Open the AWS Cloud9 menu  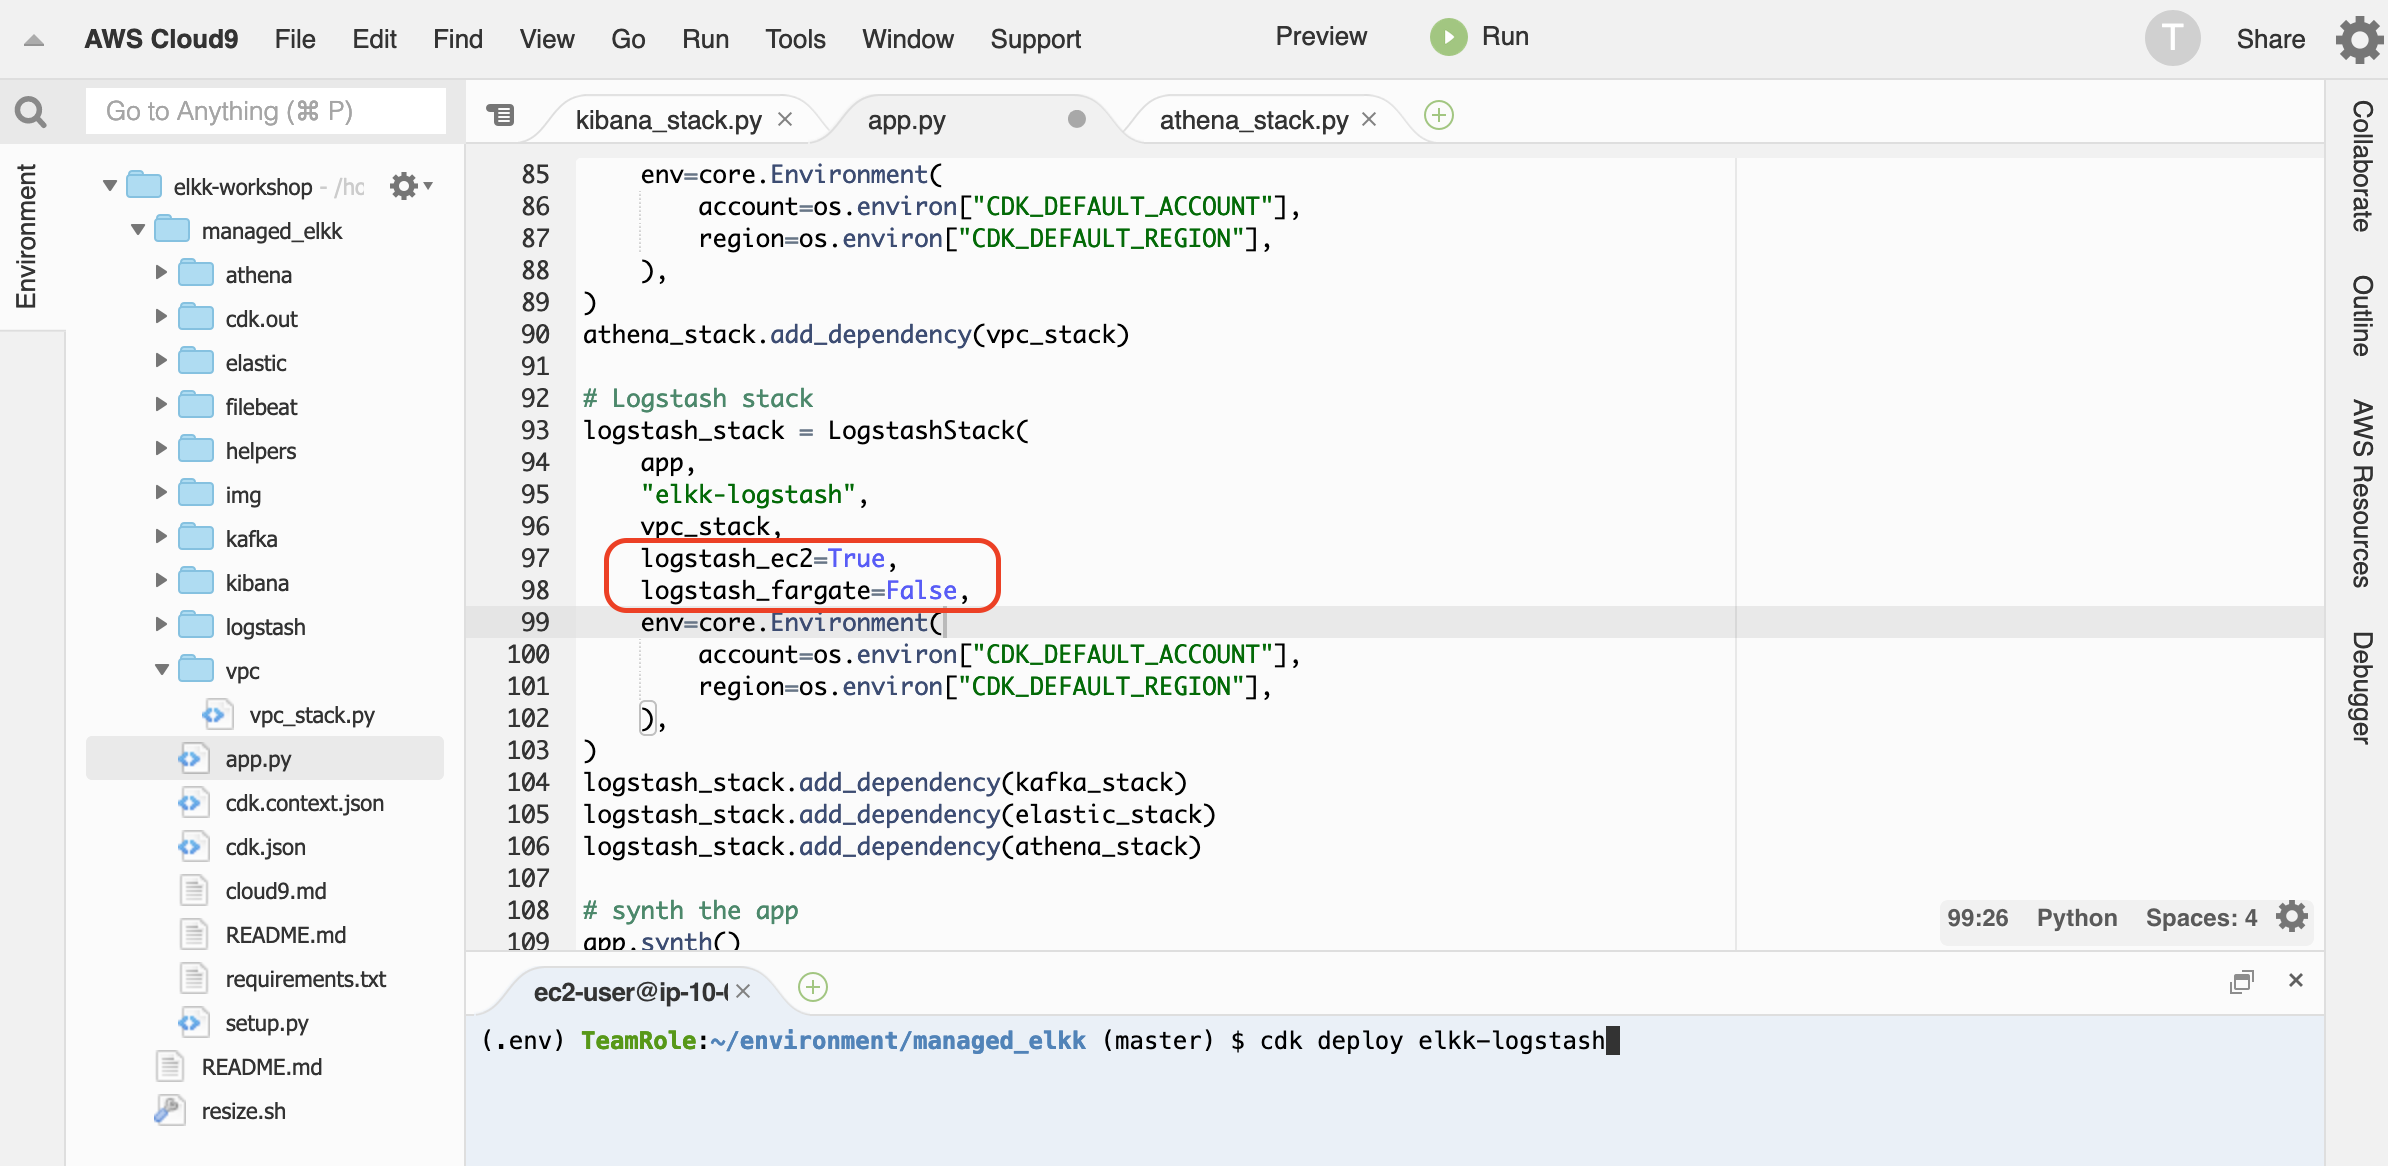tap(161, 39)
